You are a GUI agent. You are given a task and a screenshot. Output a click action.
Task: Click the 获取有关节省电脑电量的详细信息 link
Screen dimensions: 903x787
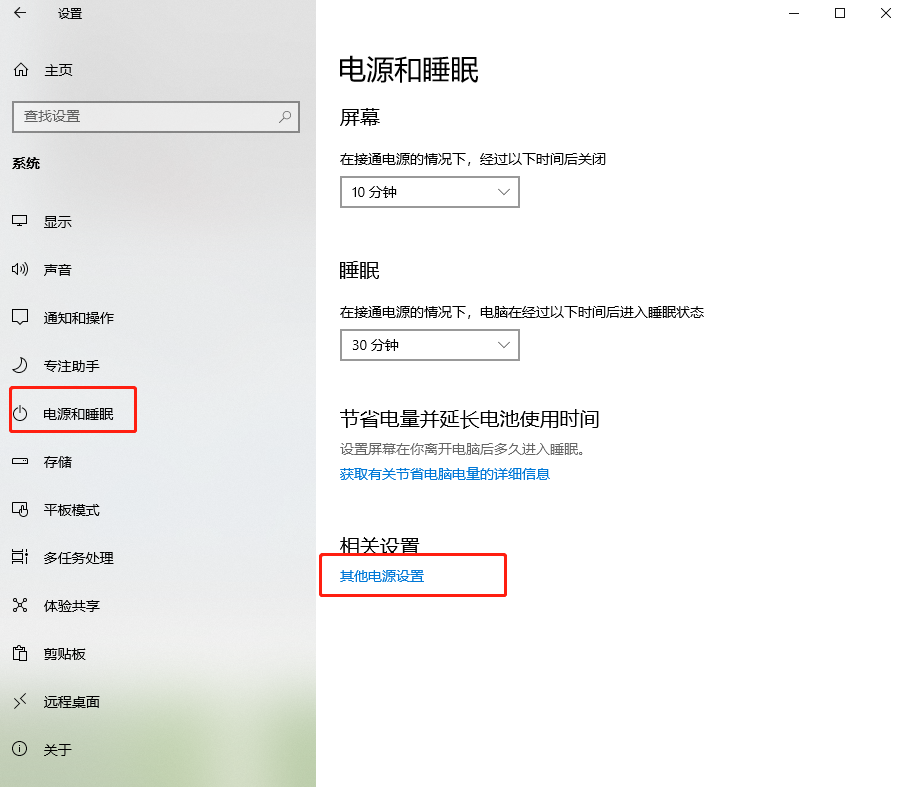coord(445,474)
